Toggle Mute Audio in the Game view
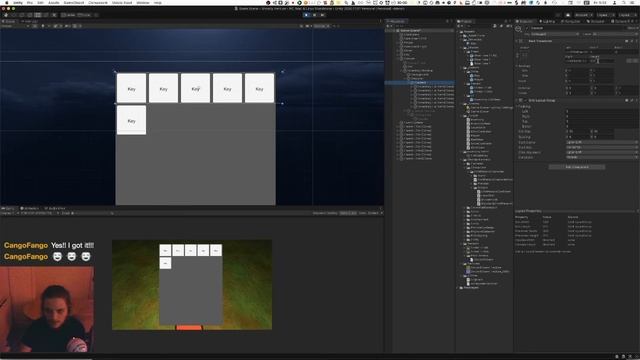Image resolution: width=640 pixels, height=360 pixels. pos(348,213)
